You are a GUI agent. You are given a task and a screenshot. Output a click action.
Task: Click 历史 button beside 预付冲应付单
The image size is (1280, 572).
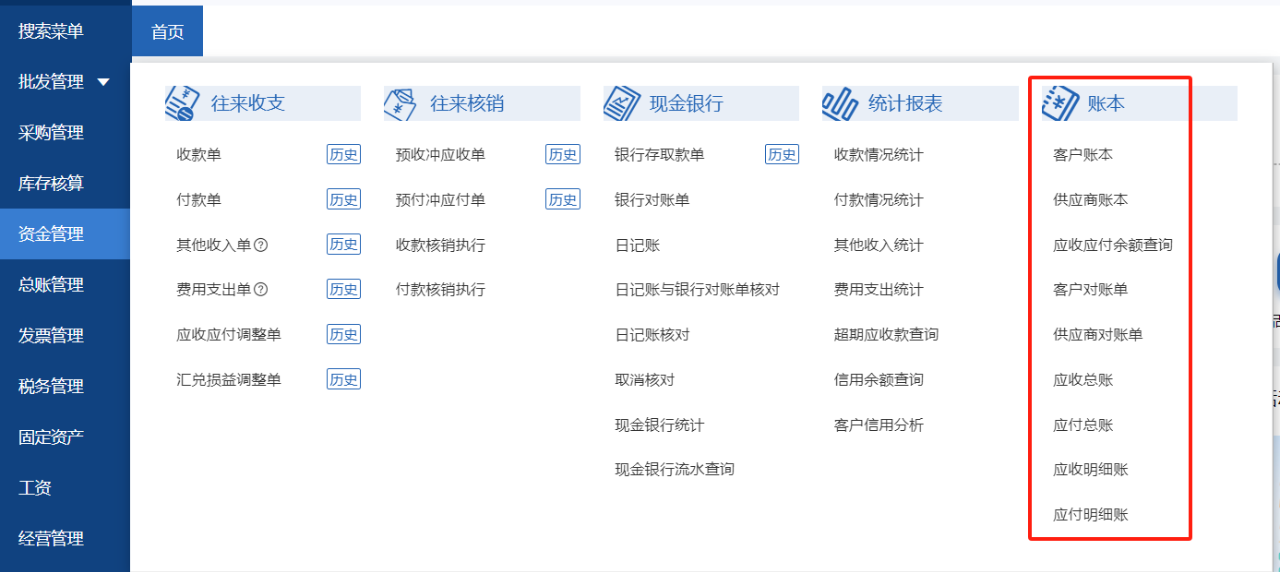[x=563, y=200]
